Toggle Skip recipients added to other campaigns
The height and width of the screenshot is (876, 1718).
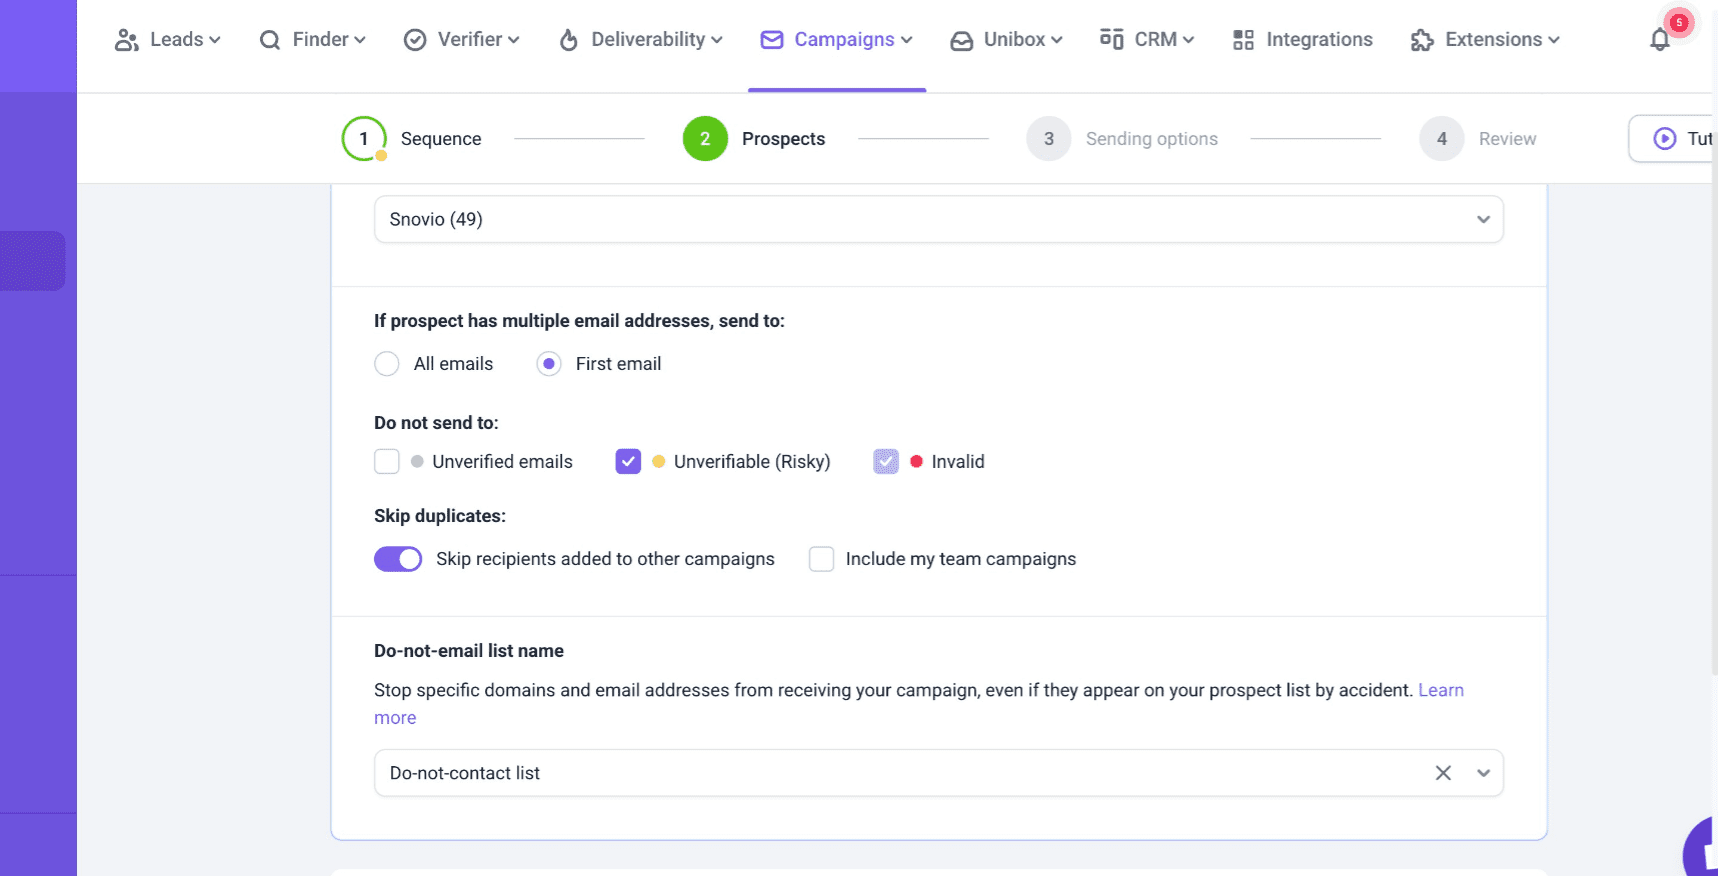(398, 559)
